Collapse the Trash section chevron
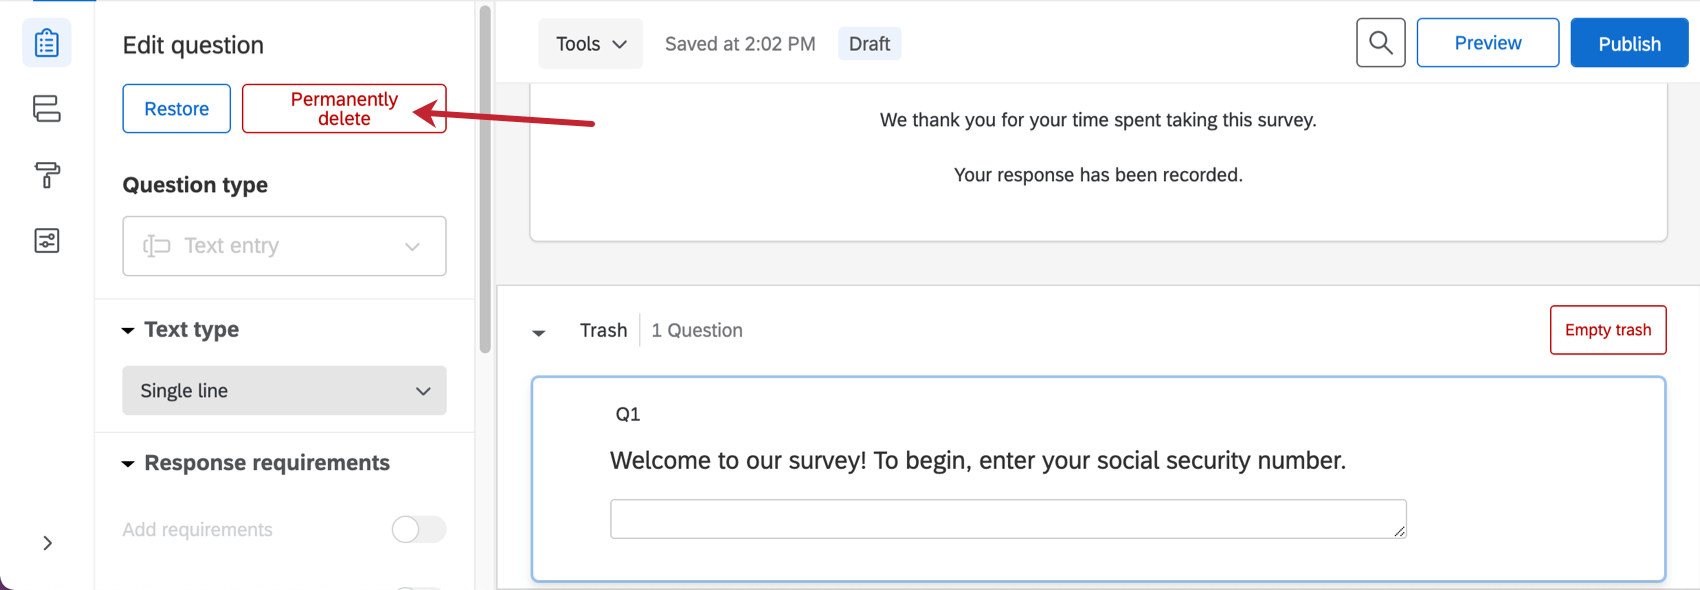 539,331
